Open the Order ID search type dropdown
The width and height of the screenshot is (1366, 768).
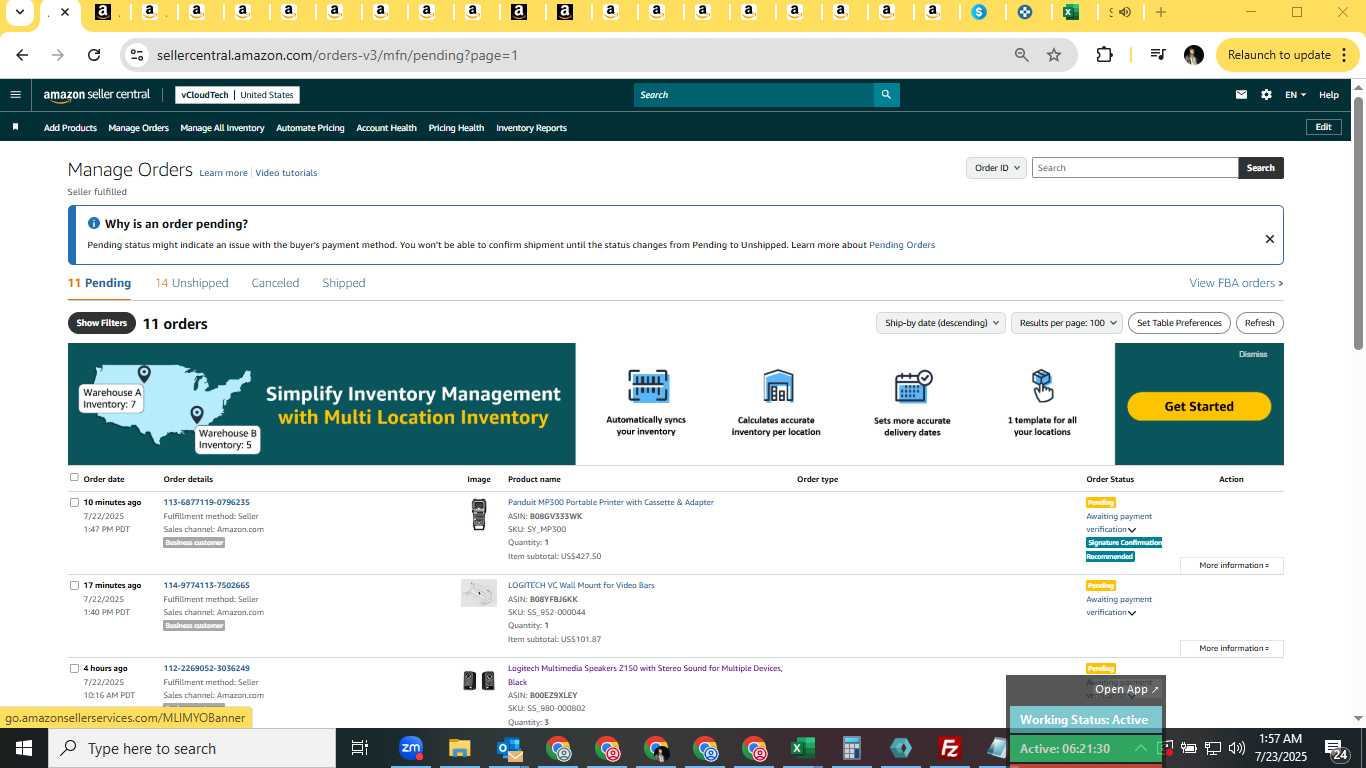click(x=996, y=168)
